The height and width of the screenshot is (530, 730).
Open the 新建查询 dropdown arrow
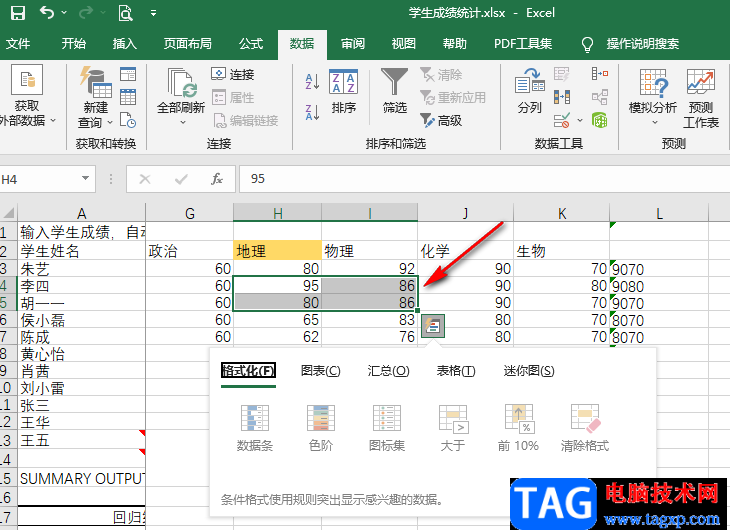coord(110,122)
